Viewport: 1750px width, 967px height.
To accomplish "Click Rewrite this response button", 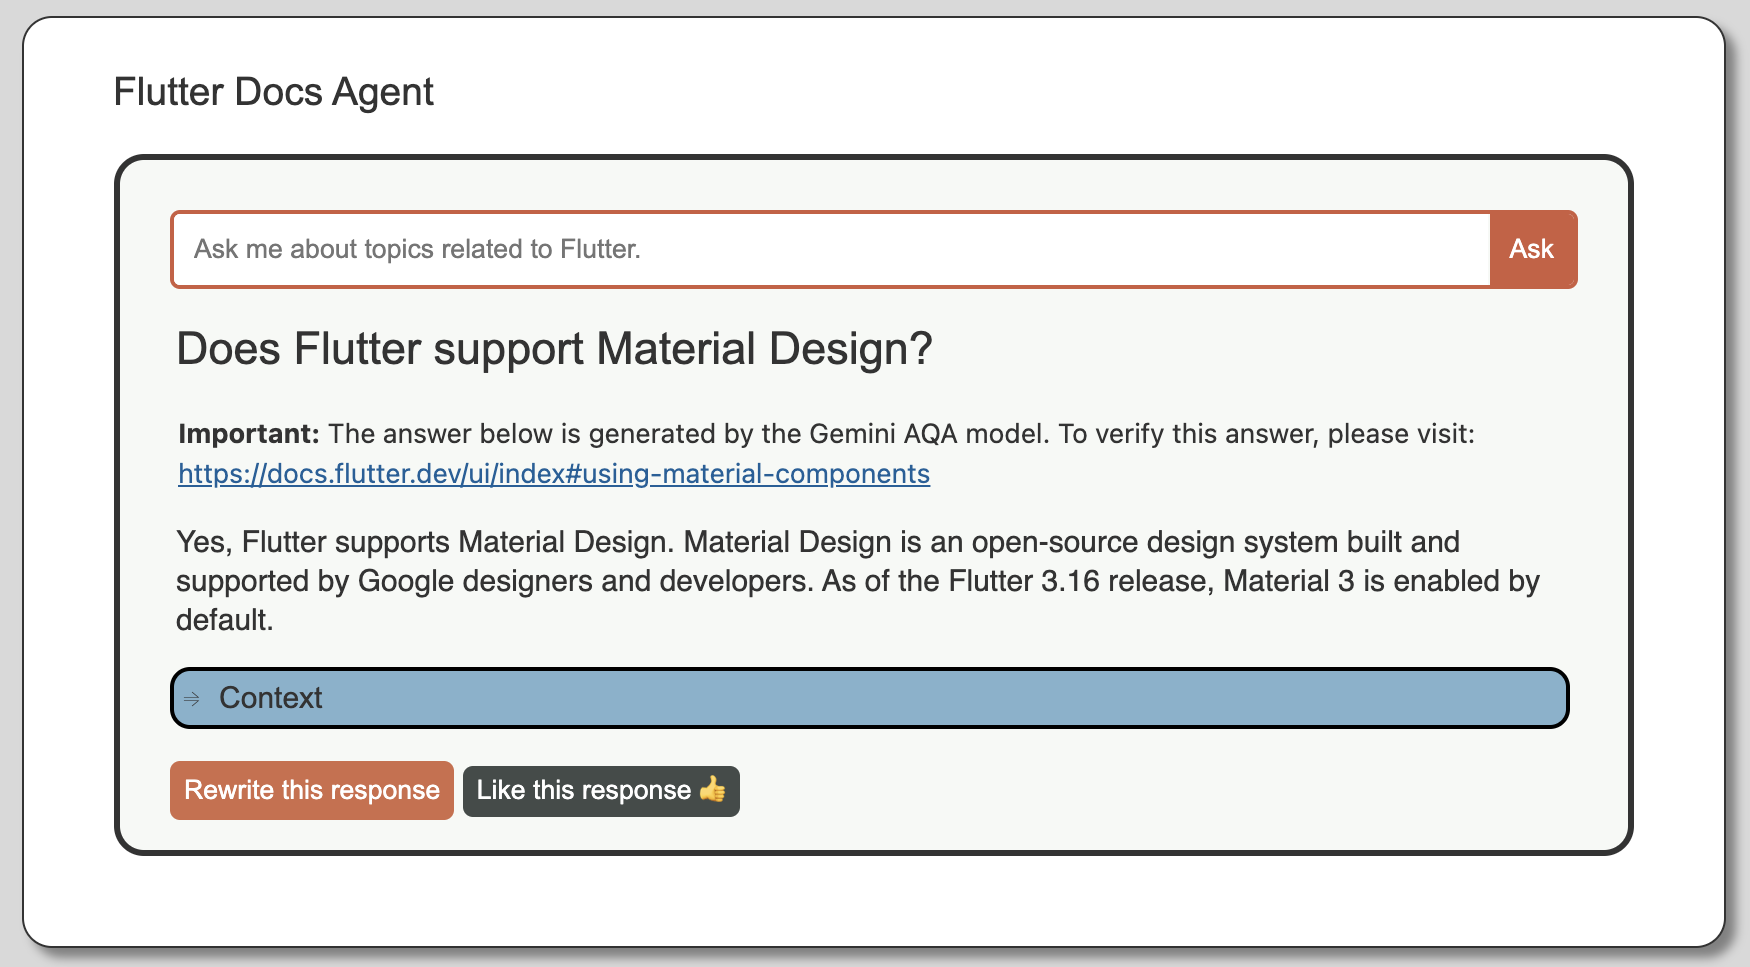I will pyautogui.click(x=312, y=791).
